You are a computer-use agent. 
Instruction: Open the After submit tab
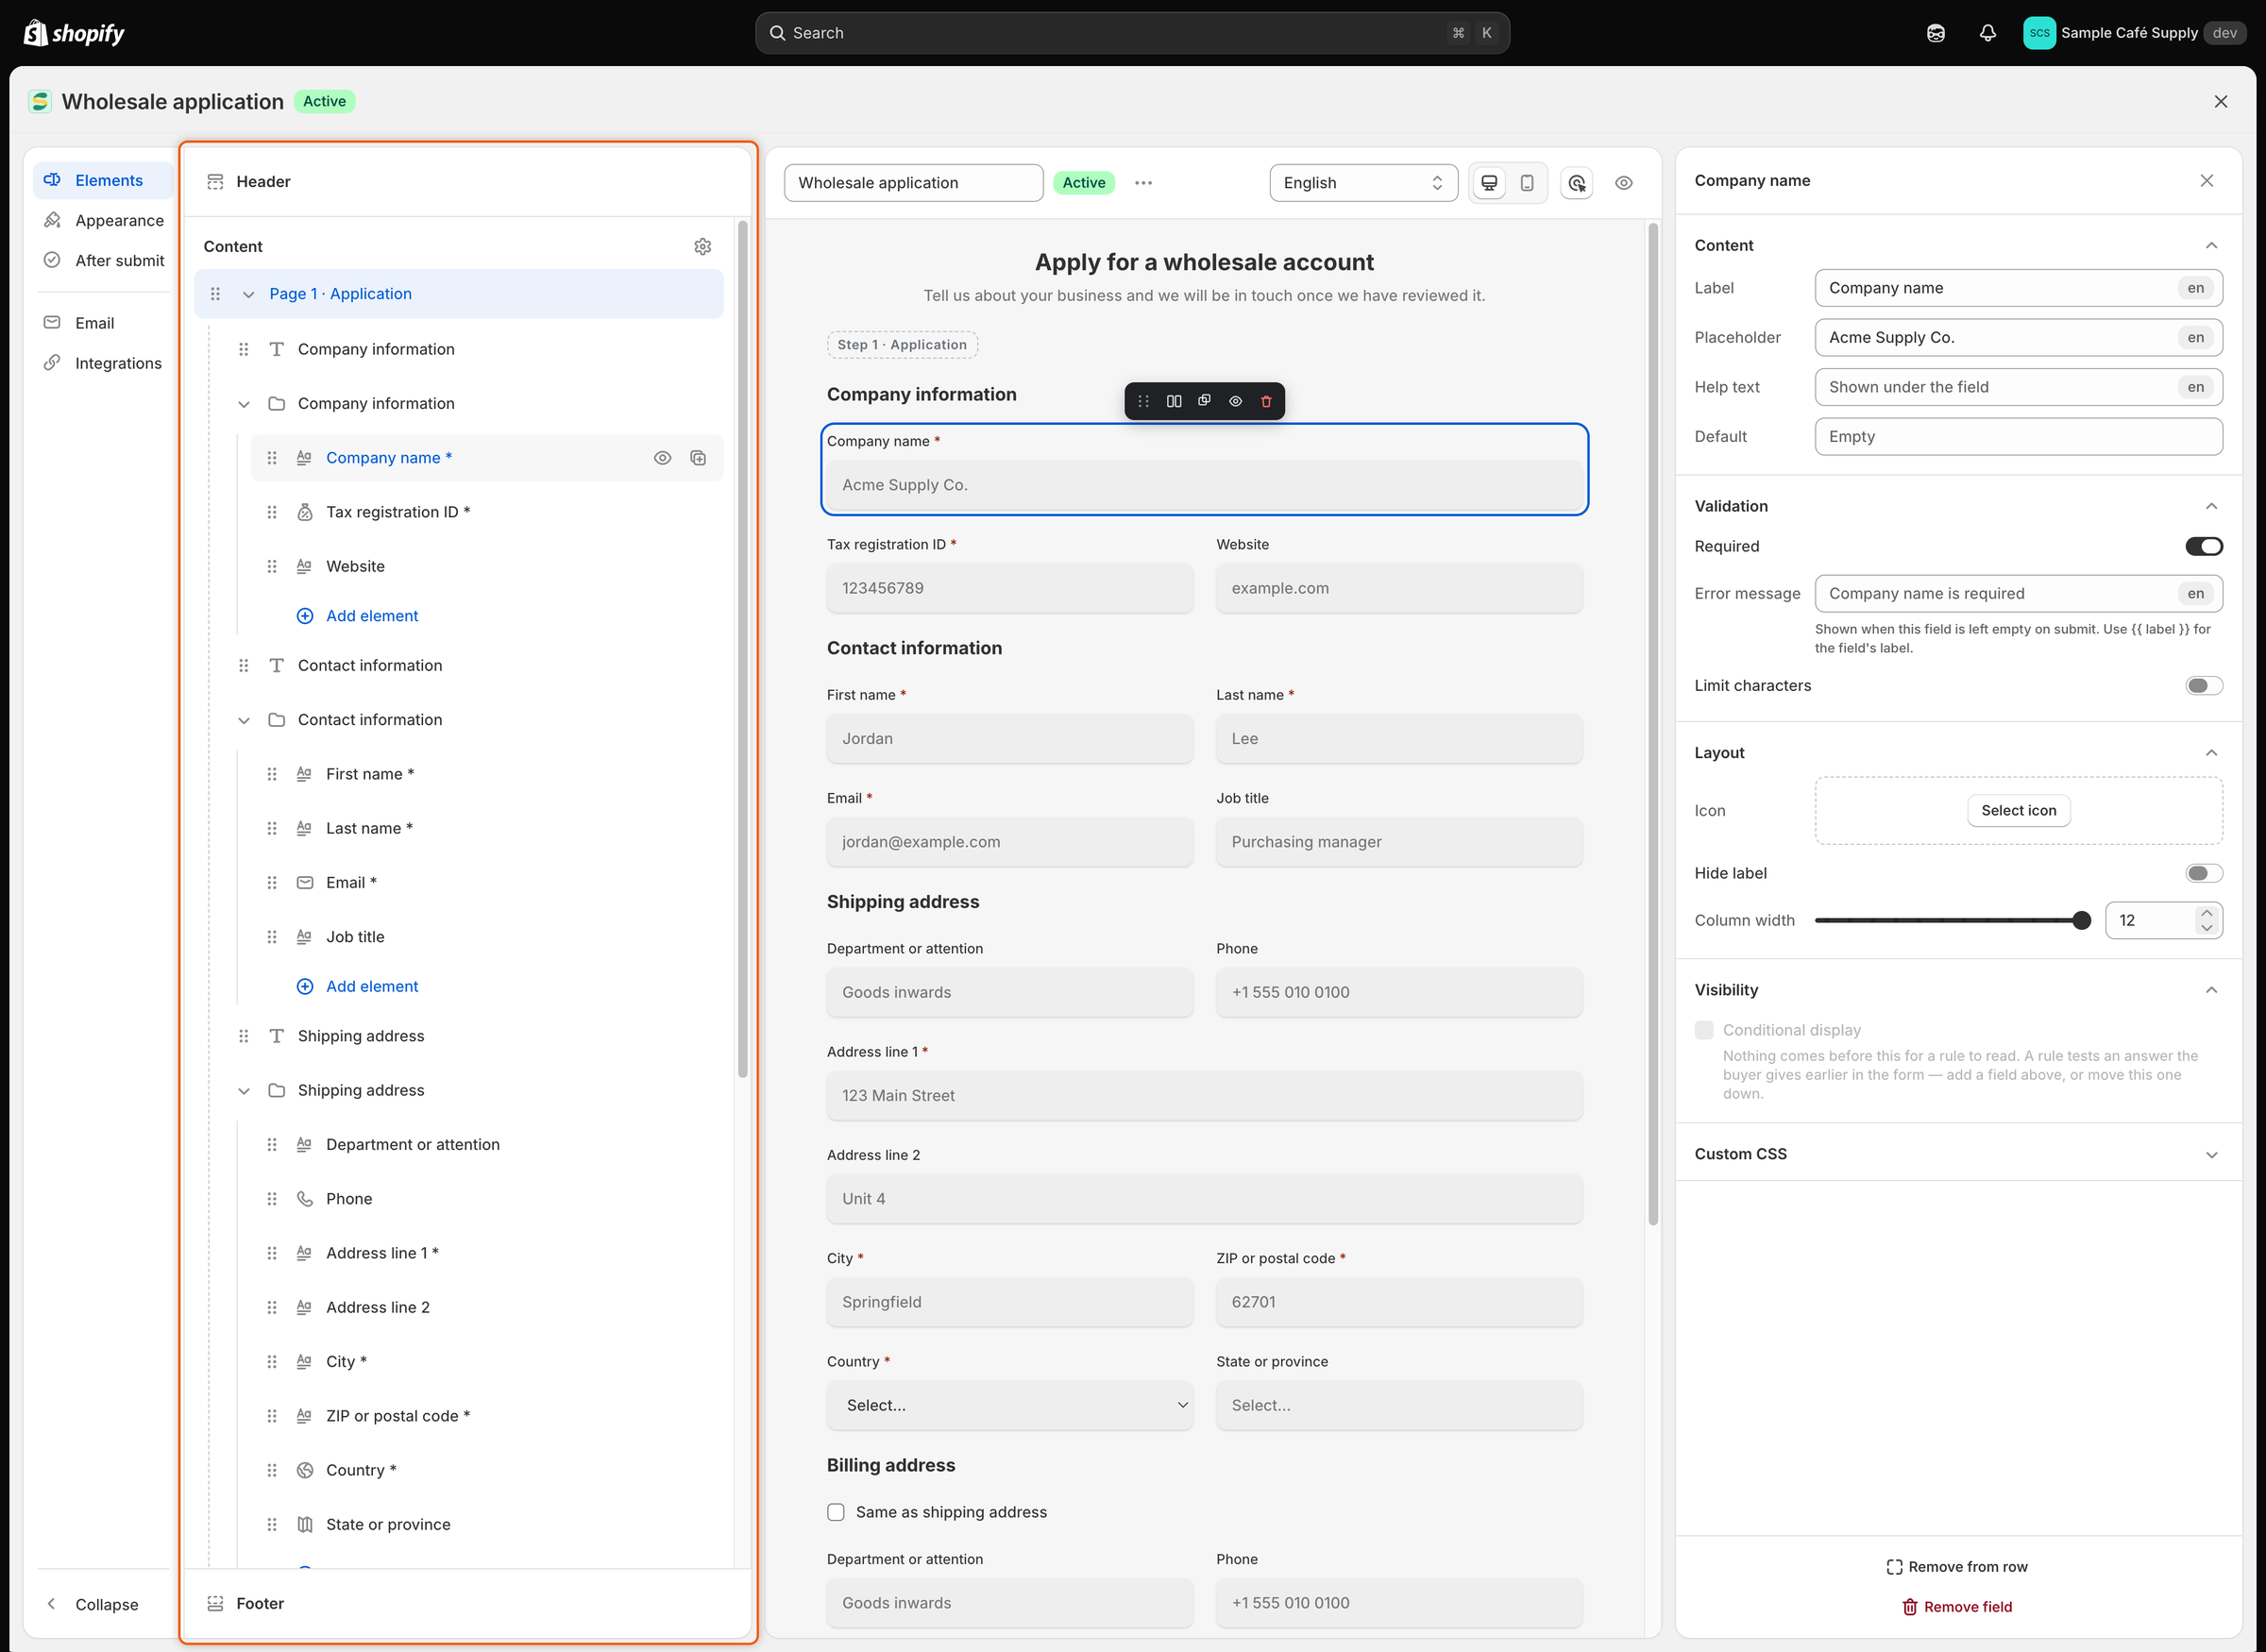click(104, 261)
